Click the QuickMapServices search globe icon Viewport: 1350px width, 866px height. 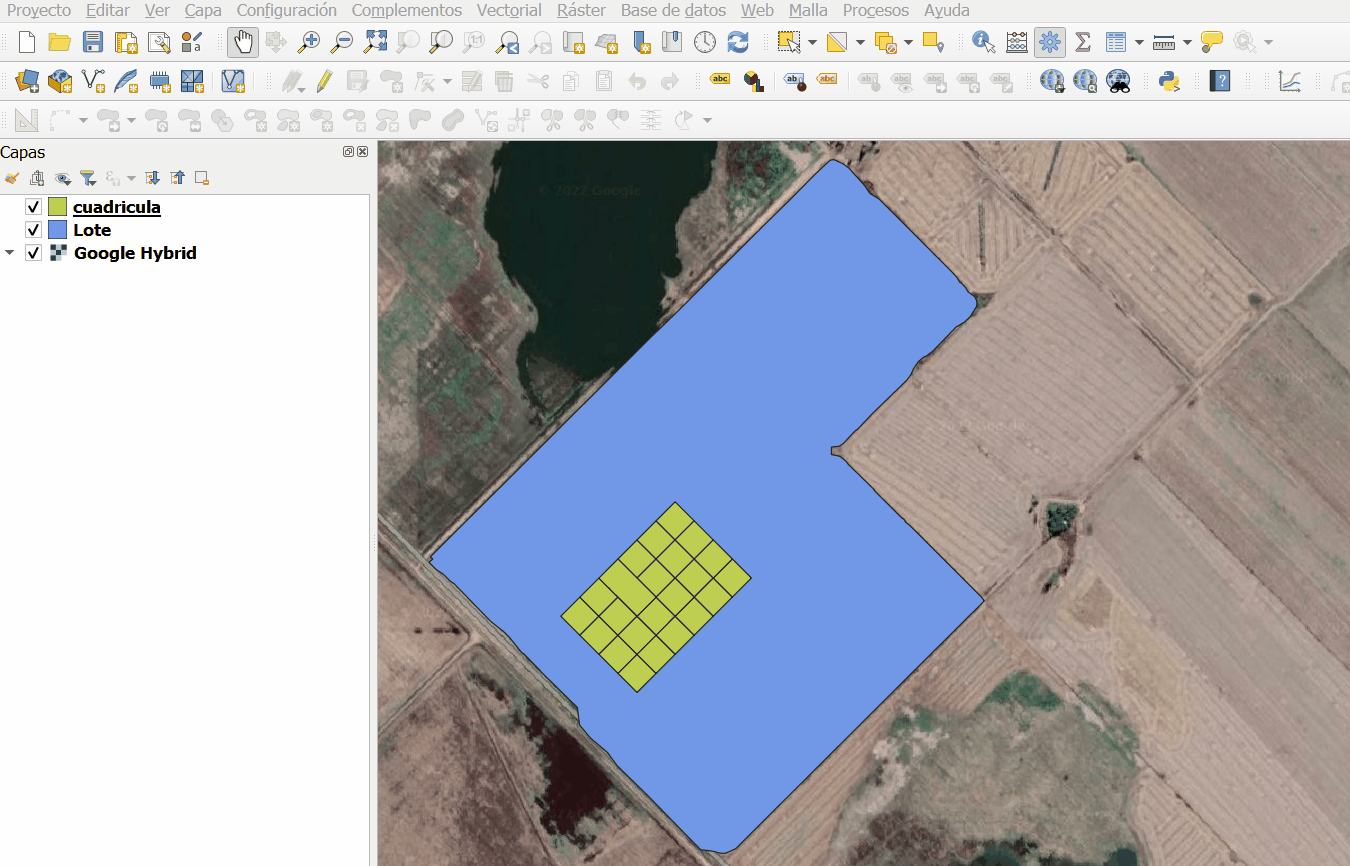pos(1085,81)
